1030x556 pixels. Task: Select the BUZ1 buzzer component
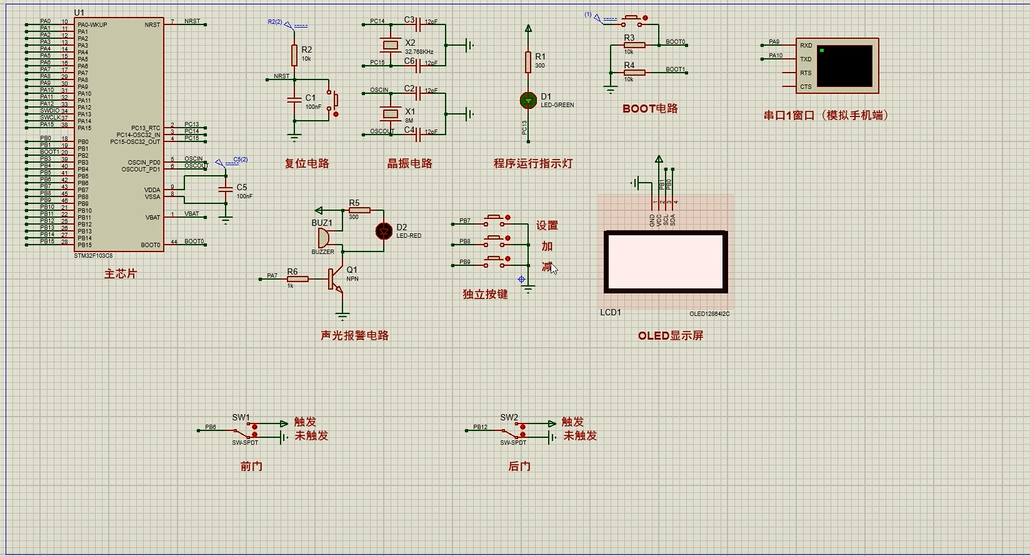tap(324, 239)
